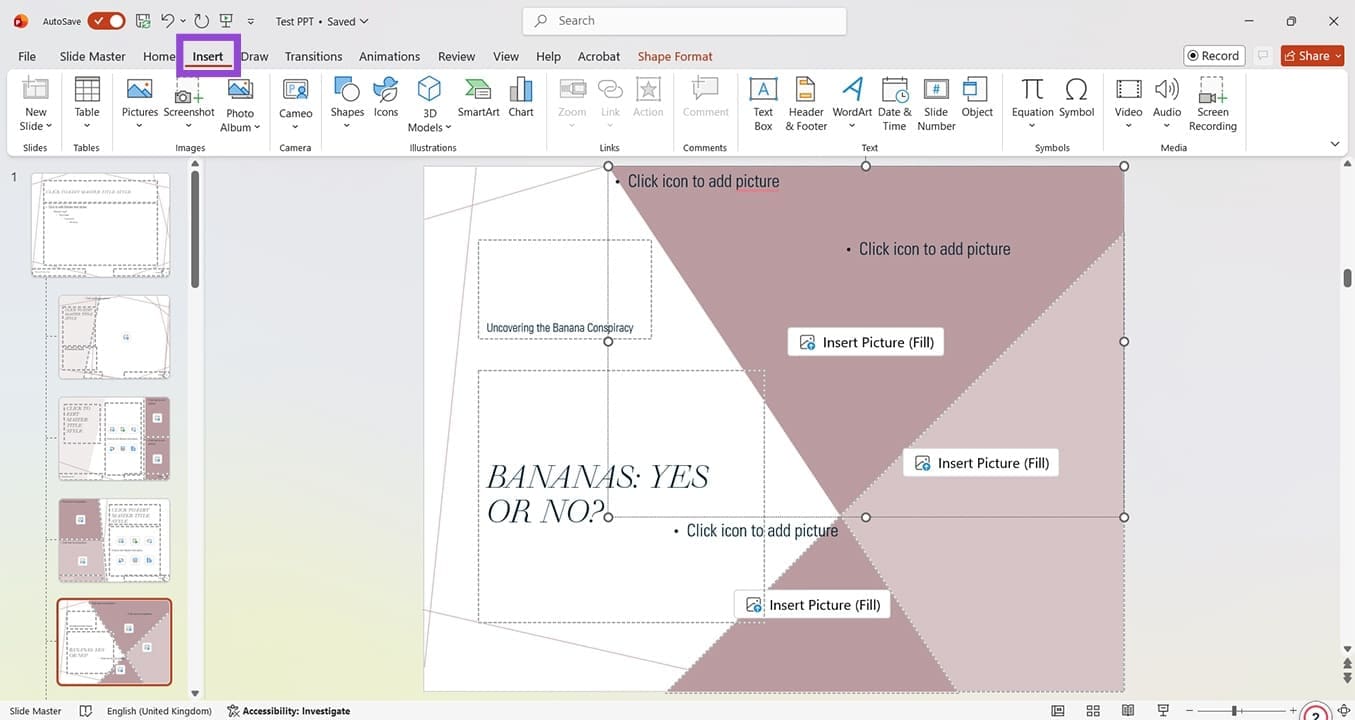This screenshot has height=720, width=1355.
Task: Click the Share button
Action: pos(1312,56)
